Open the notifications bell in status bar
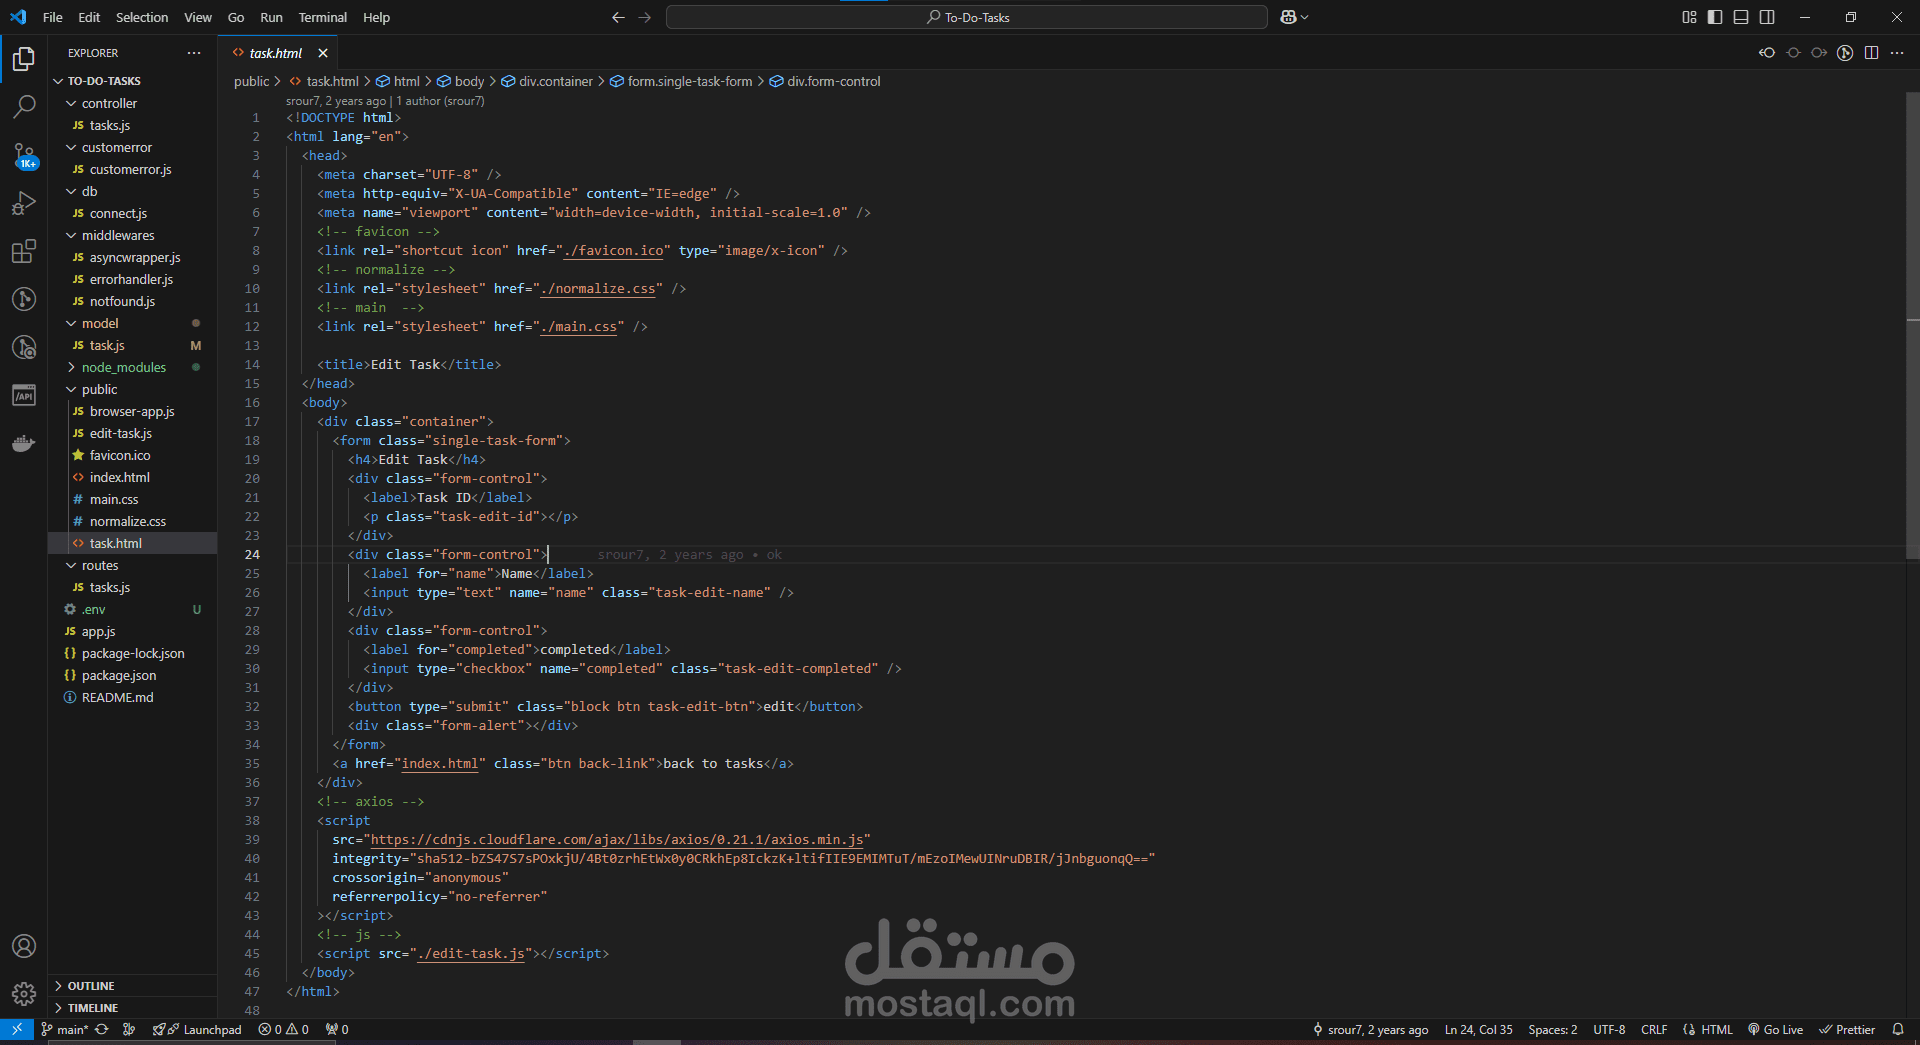This screenshot has height=1045, width=1920. click(1898, 1029)
